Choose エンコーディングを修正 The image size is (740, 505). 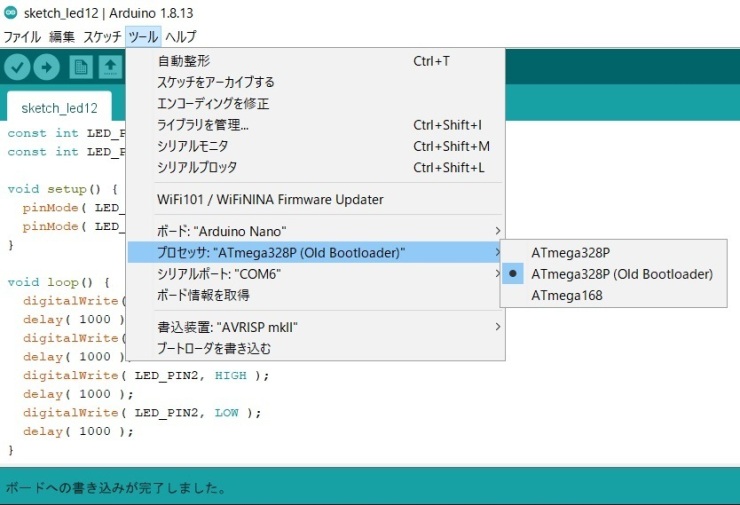pyautogui.click(x=316, y=103)
